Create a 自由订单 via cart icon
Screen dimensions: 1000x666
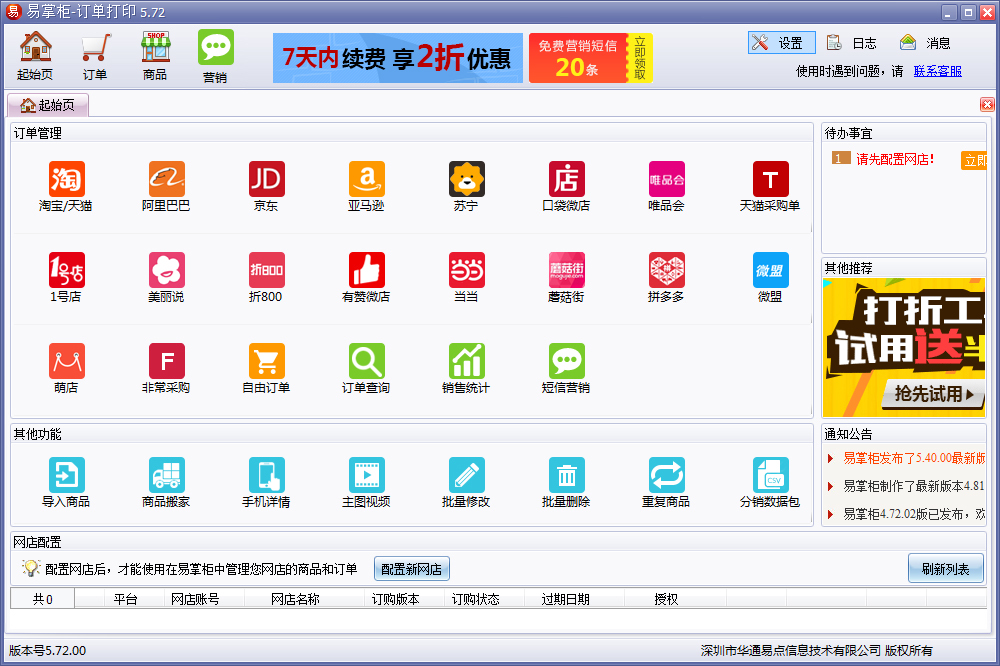267,368
